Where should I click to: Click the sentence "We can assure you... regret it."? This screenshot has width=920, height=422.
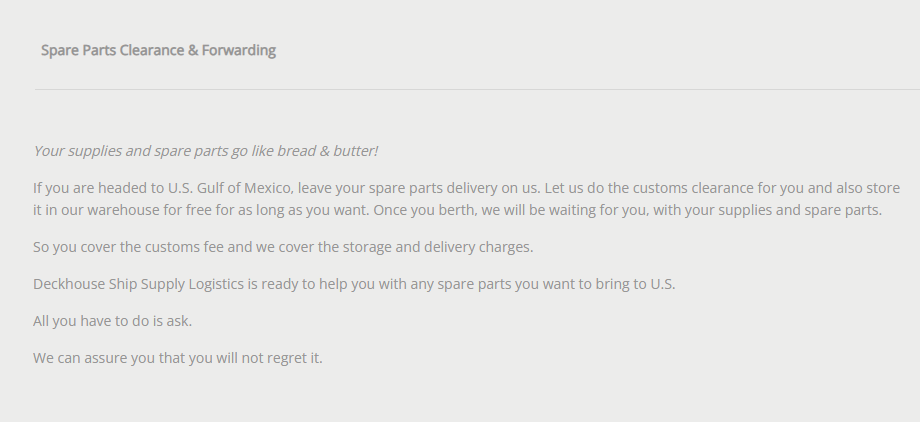pyautogui.click(x=177, y=357)
